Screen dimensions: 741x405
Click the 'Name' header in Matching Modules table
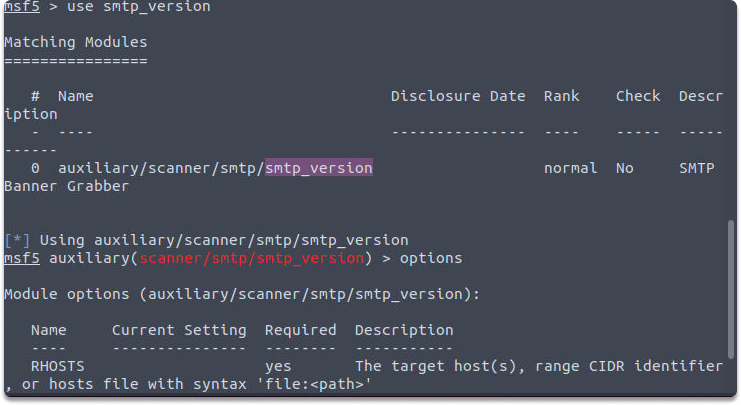(76, 96)
